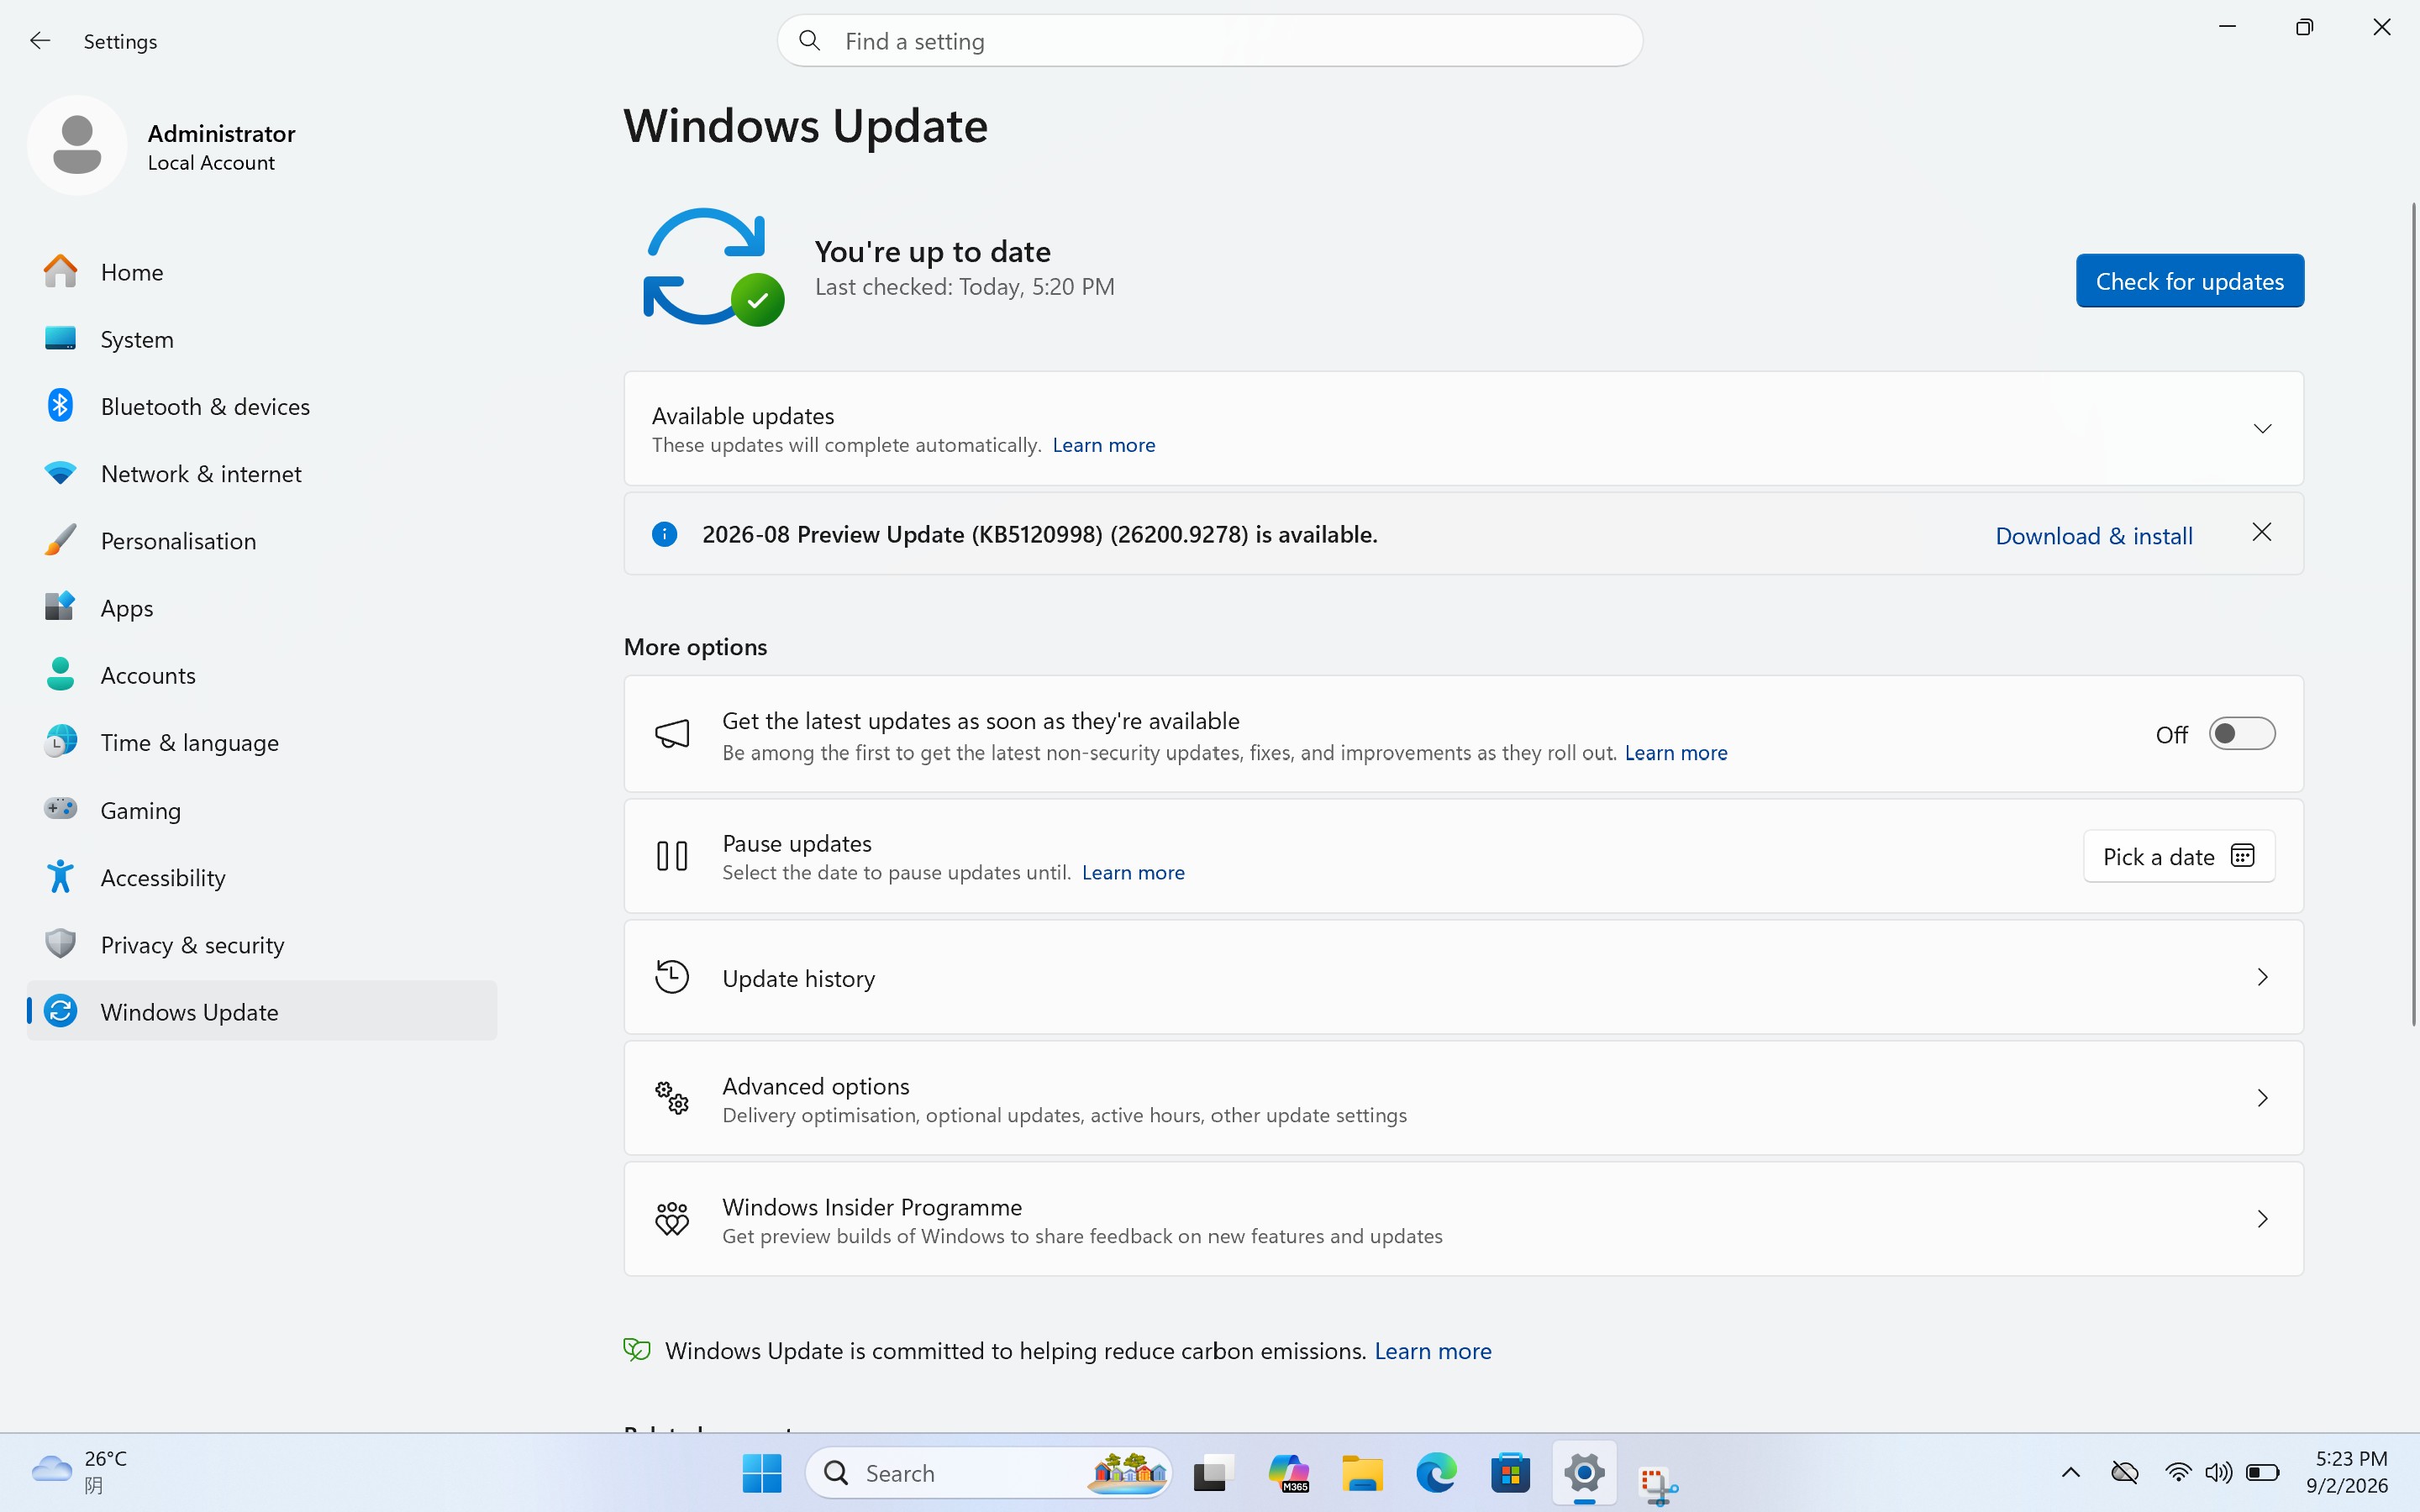
Task: Click Learn more under Pause updates
Action: tap(1133, 873)
